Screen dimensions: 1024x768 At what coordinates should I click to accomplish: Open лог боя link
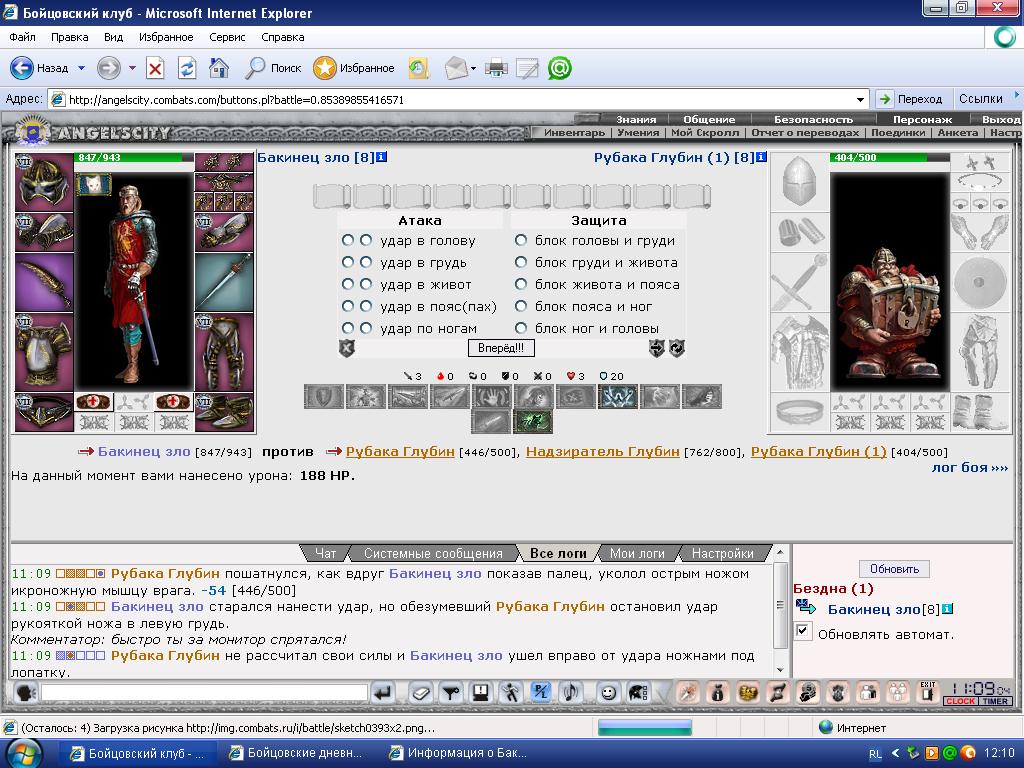[970, 468]
